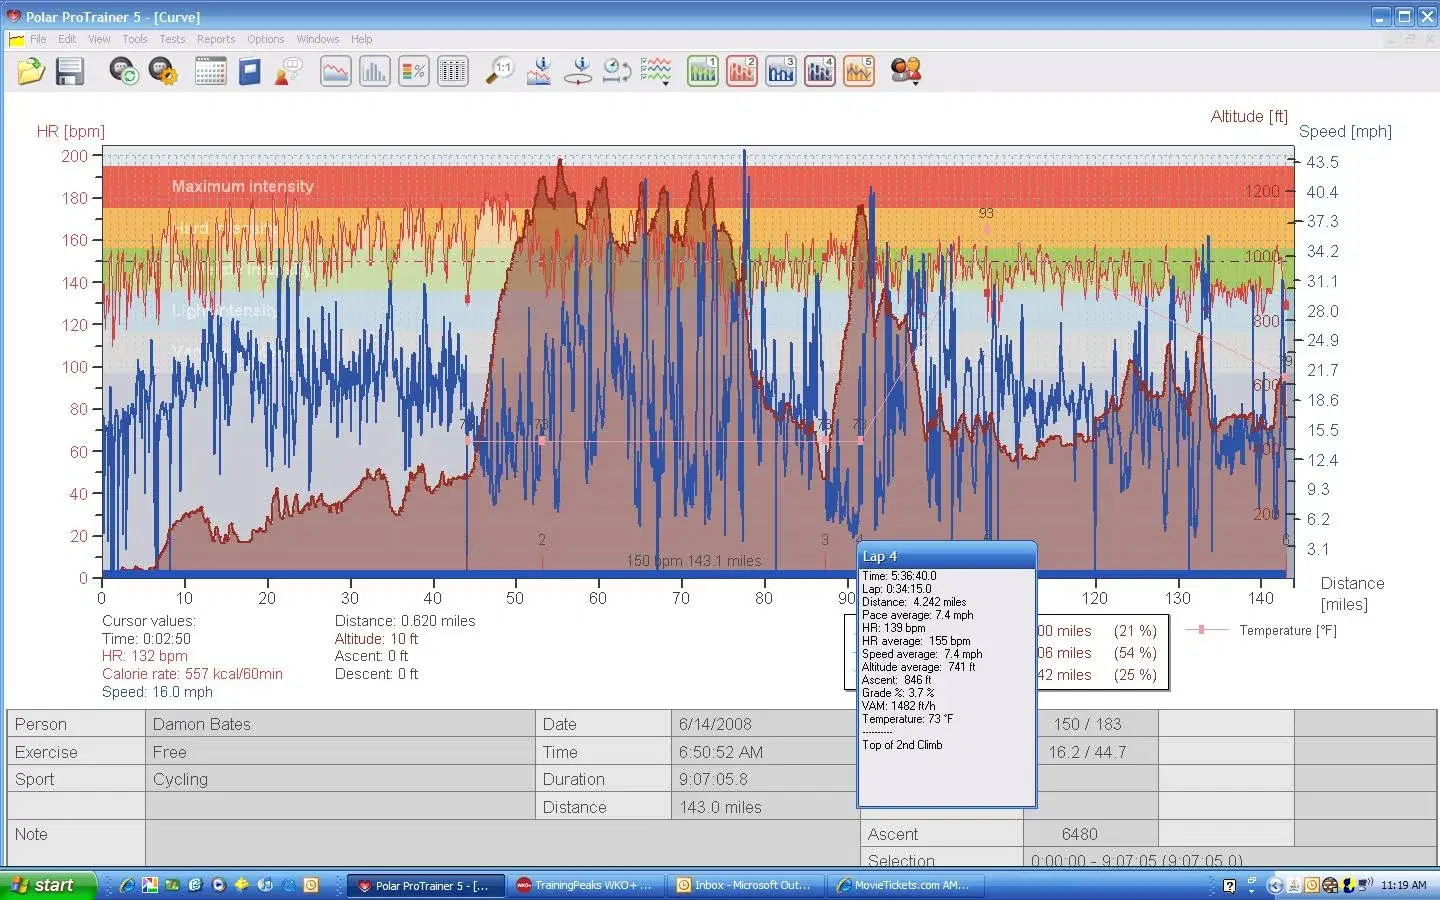Switch to TrainingPeaks WKO+ in taskbar

(x=585, y=885)
